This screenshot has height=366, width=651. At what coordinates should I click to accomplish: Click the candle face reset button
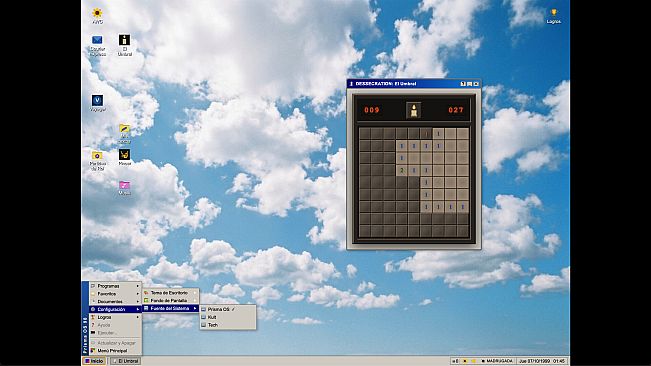(414, 110)
